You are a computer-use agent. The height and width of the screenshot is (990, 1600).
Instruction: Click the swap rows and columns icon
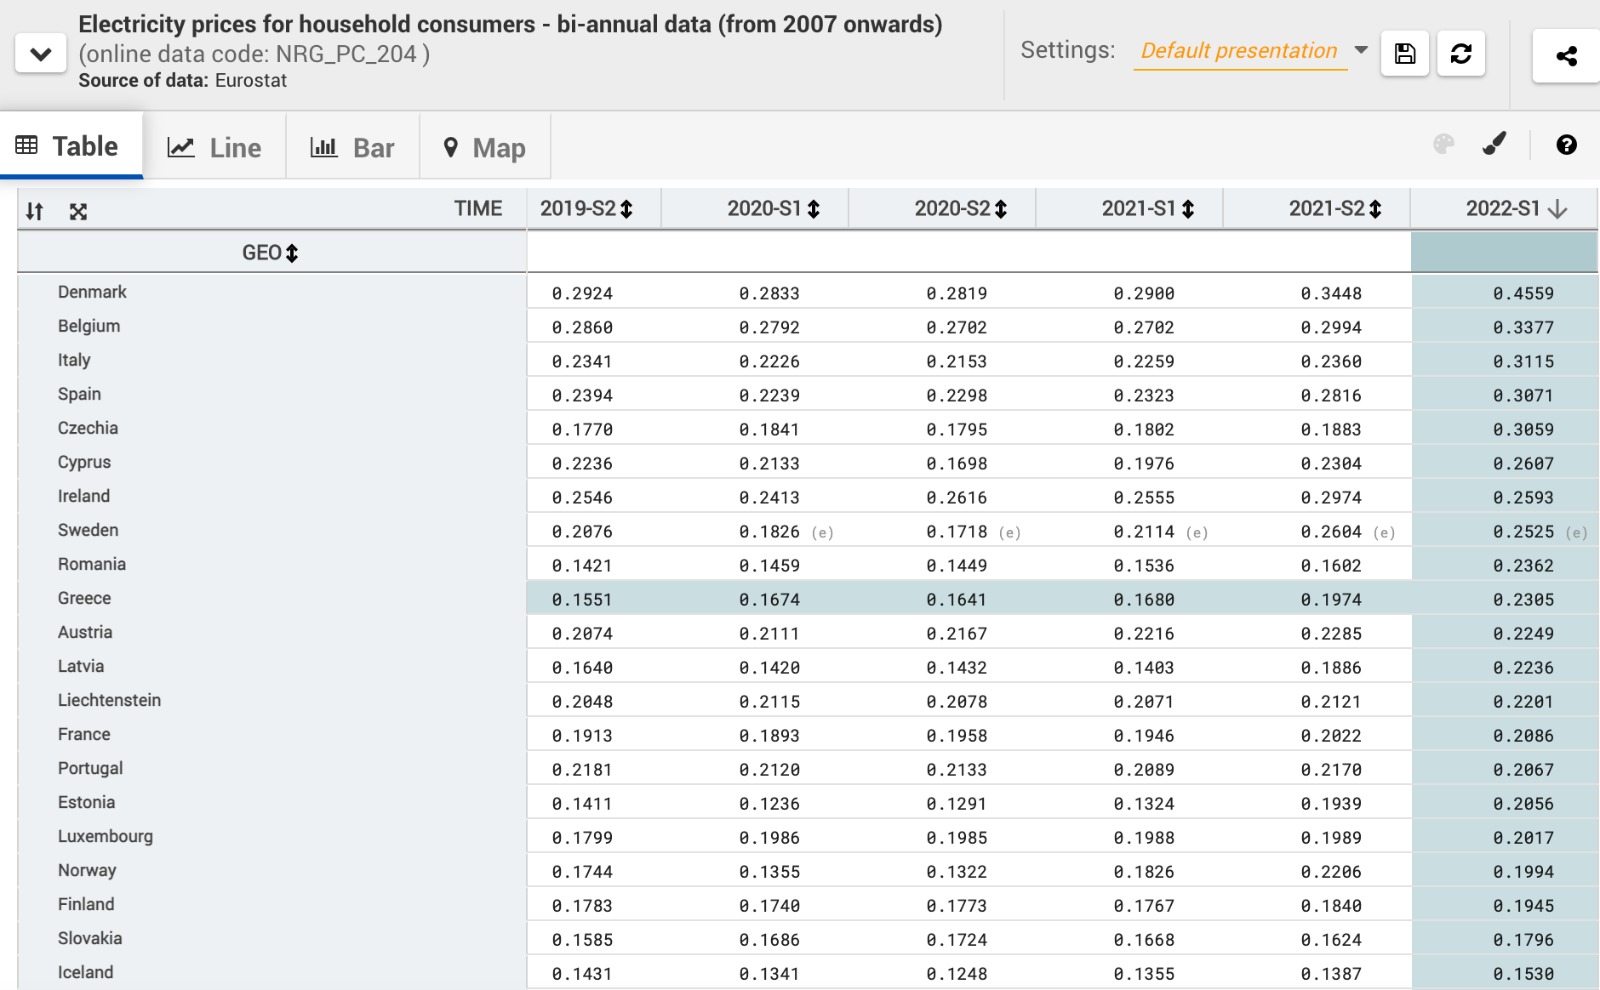(x=35, y=211)
